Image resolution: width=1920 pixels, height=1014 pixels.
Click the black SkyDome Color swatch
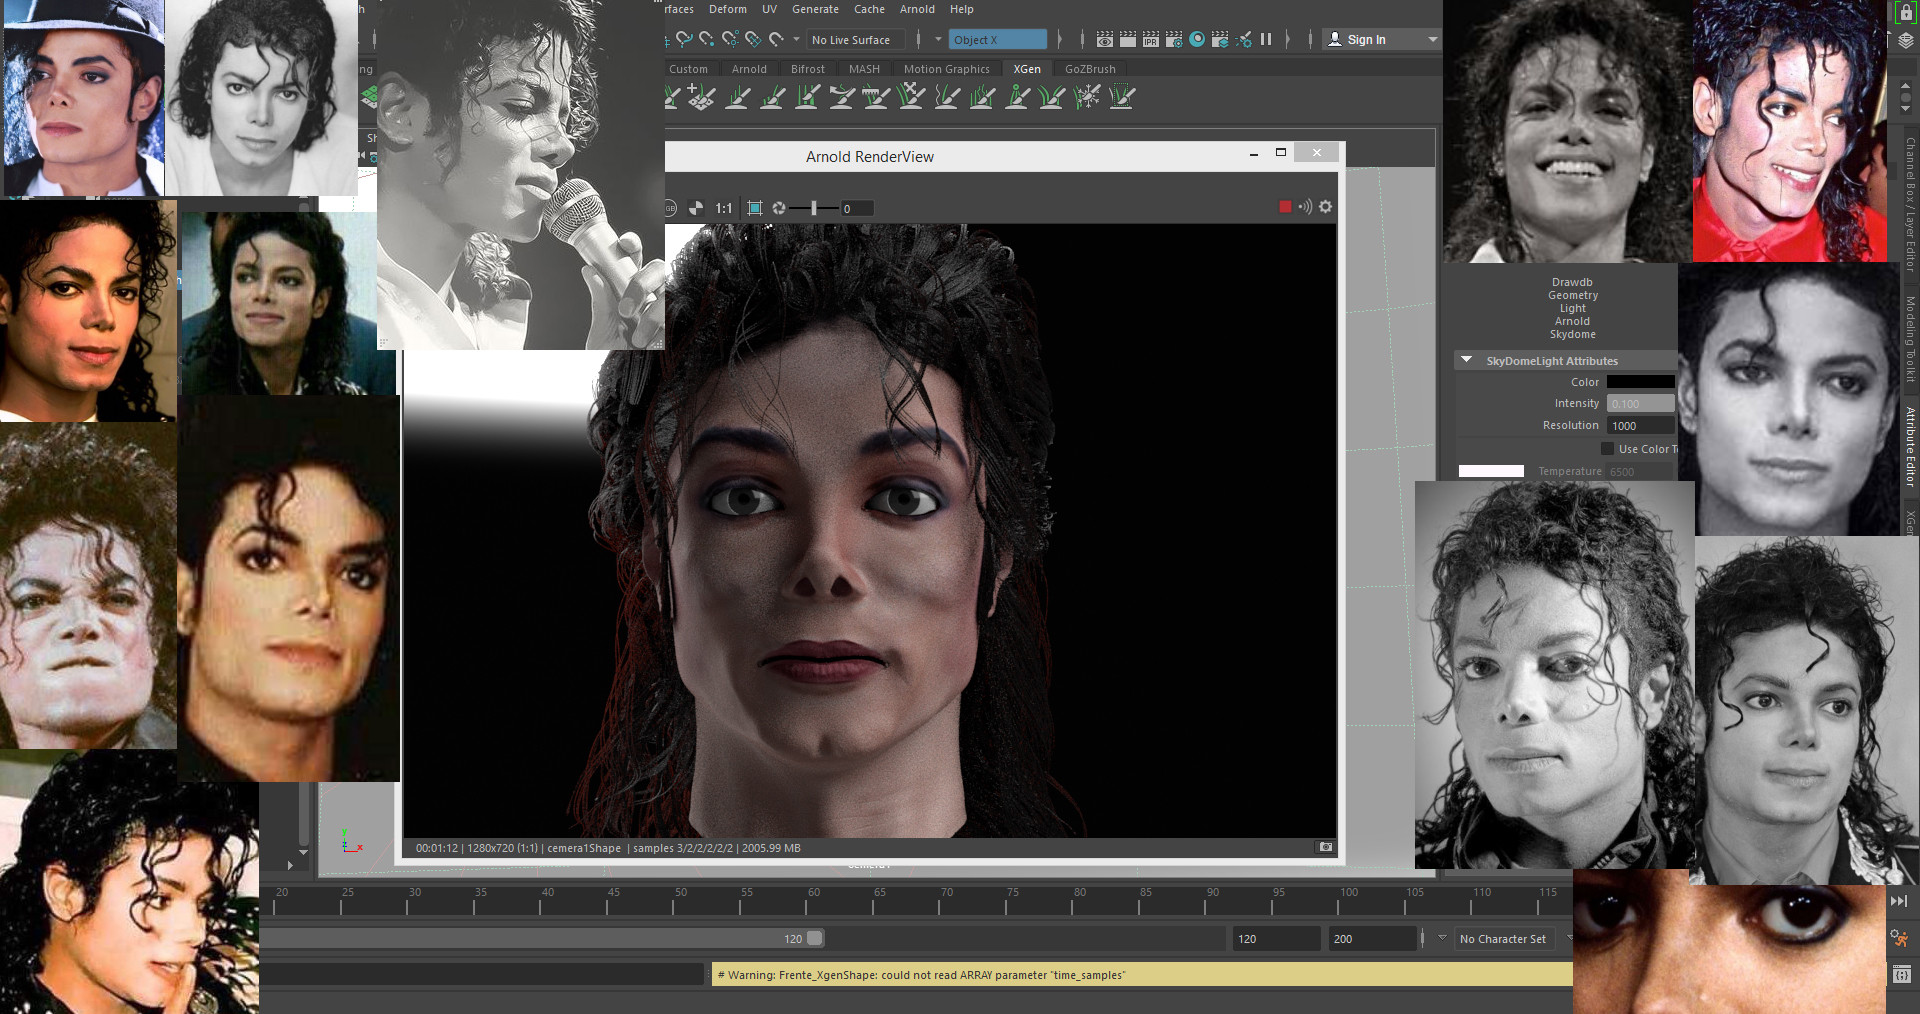1640,382
